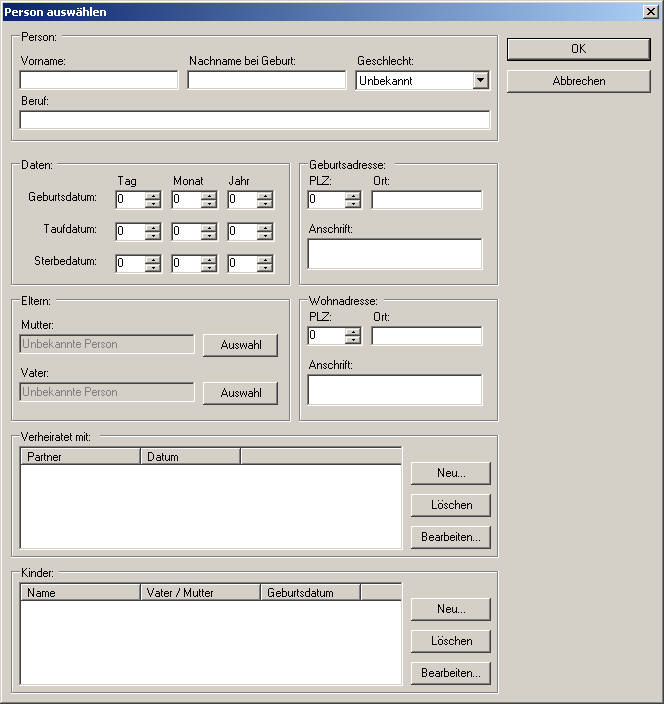664x704 pixels.
Task: Add new spouse with Neu... in Verheiratet mit
Action: (450, 473)
